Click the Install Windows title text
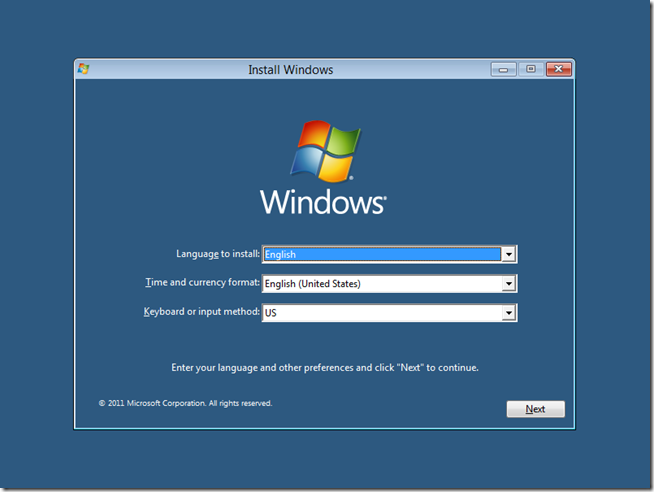Image resolution: width=654 pixels, height=492 pixels. point(291,70)
